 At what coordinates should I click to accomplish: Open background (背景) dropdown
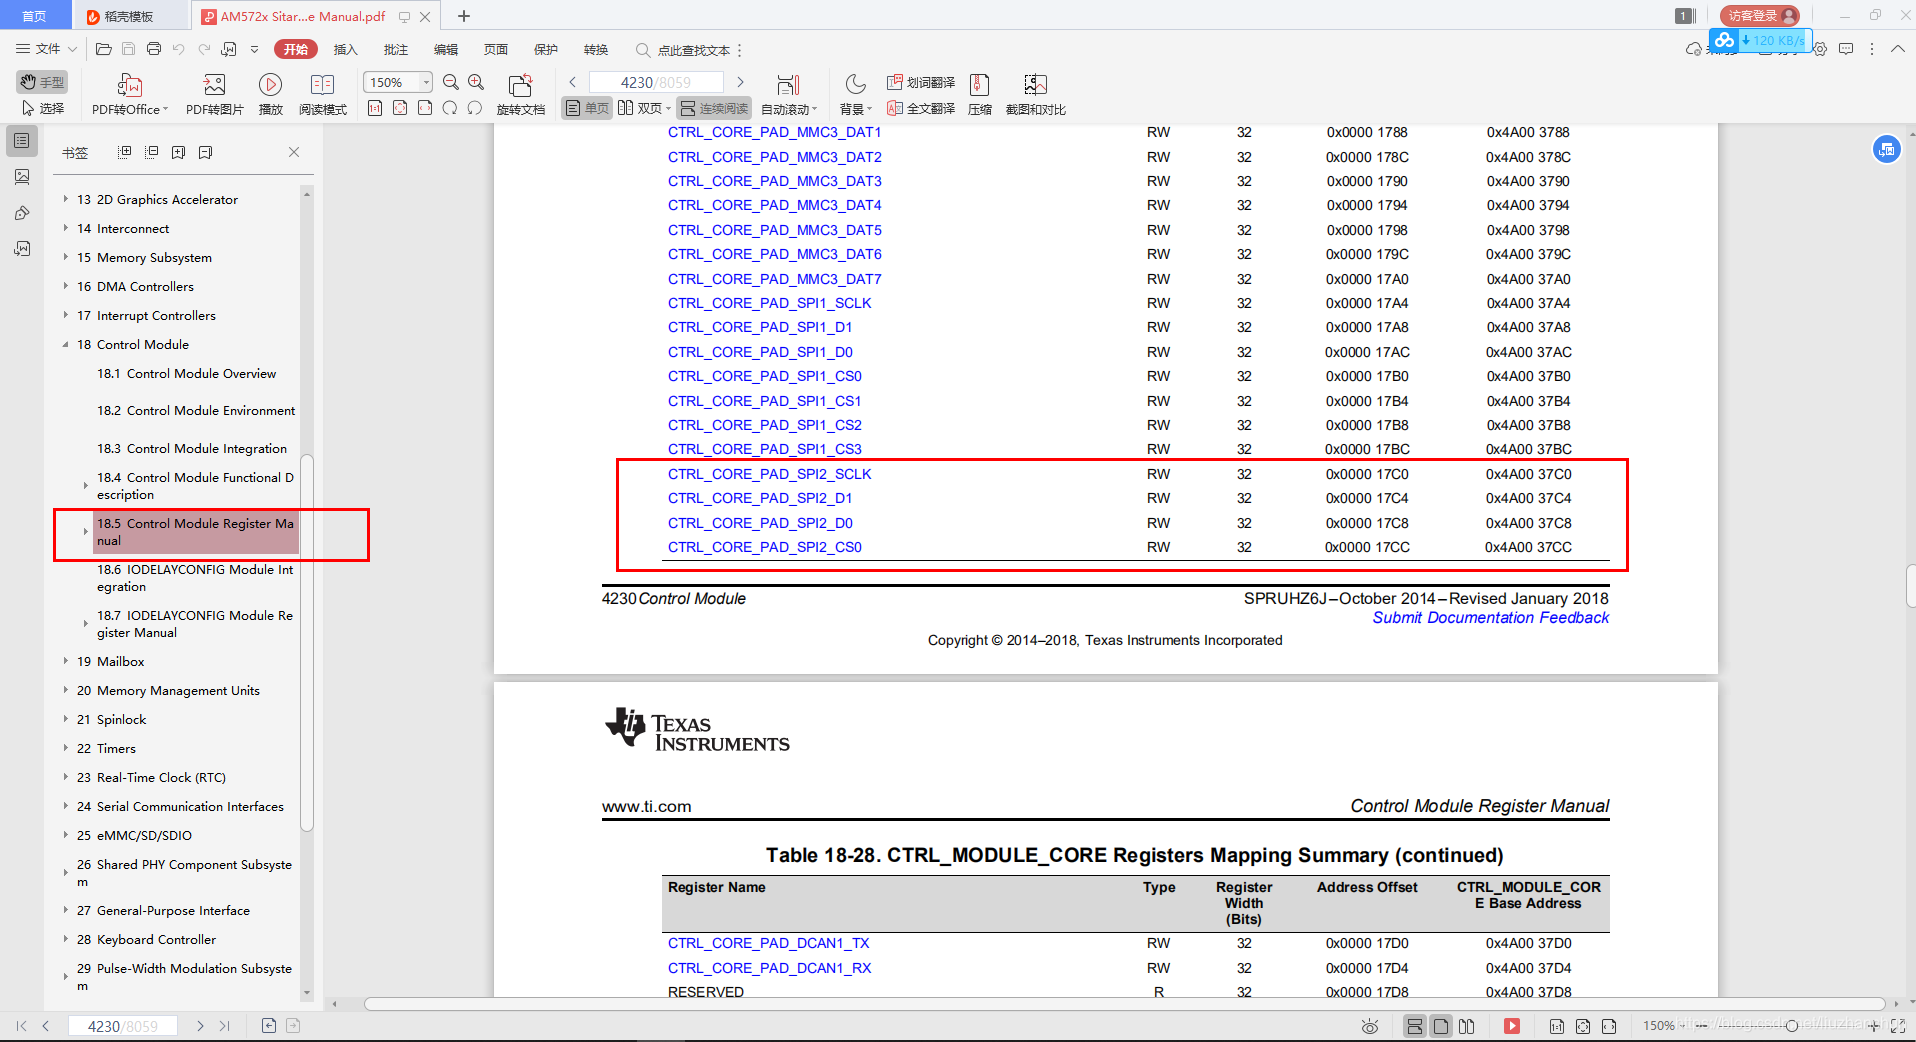click(x=855, y=94)
